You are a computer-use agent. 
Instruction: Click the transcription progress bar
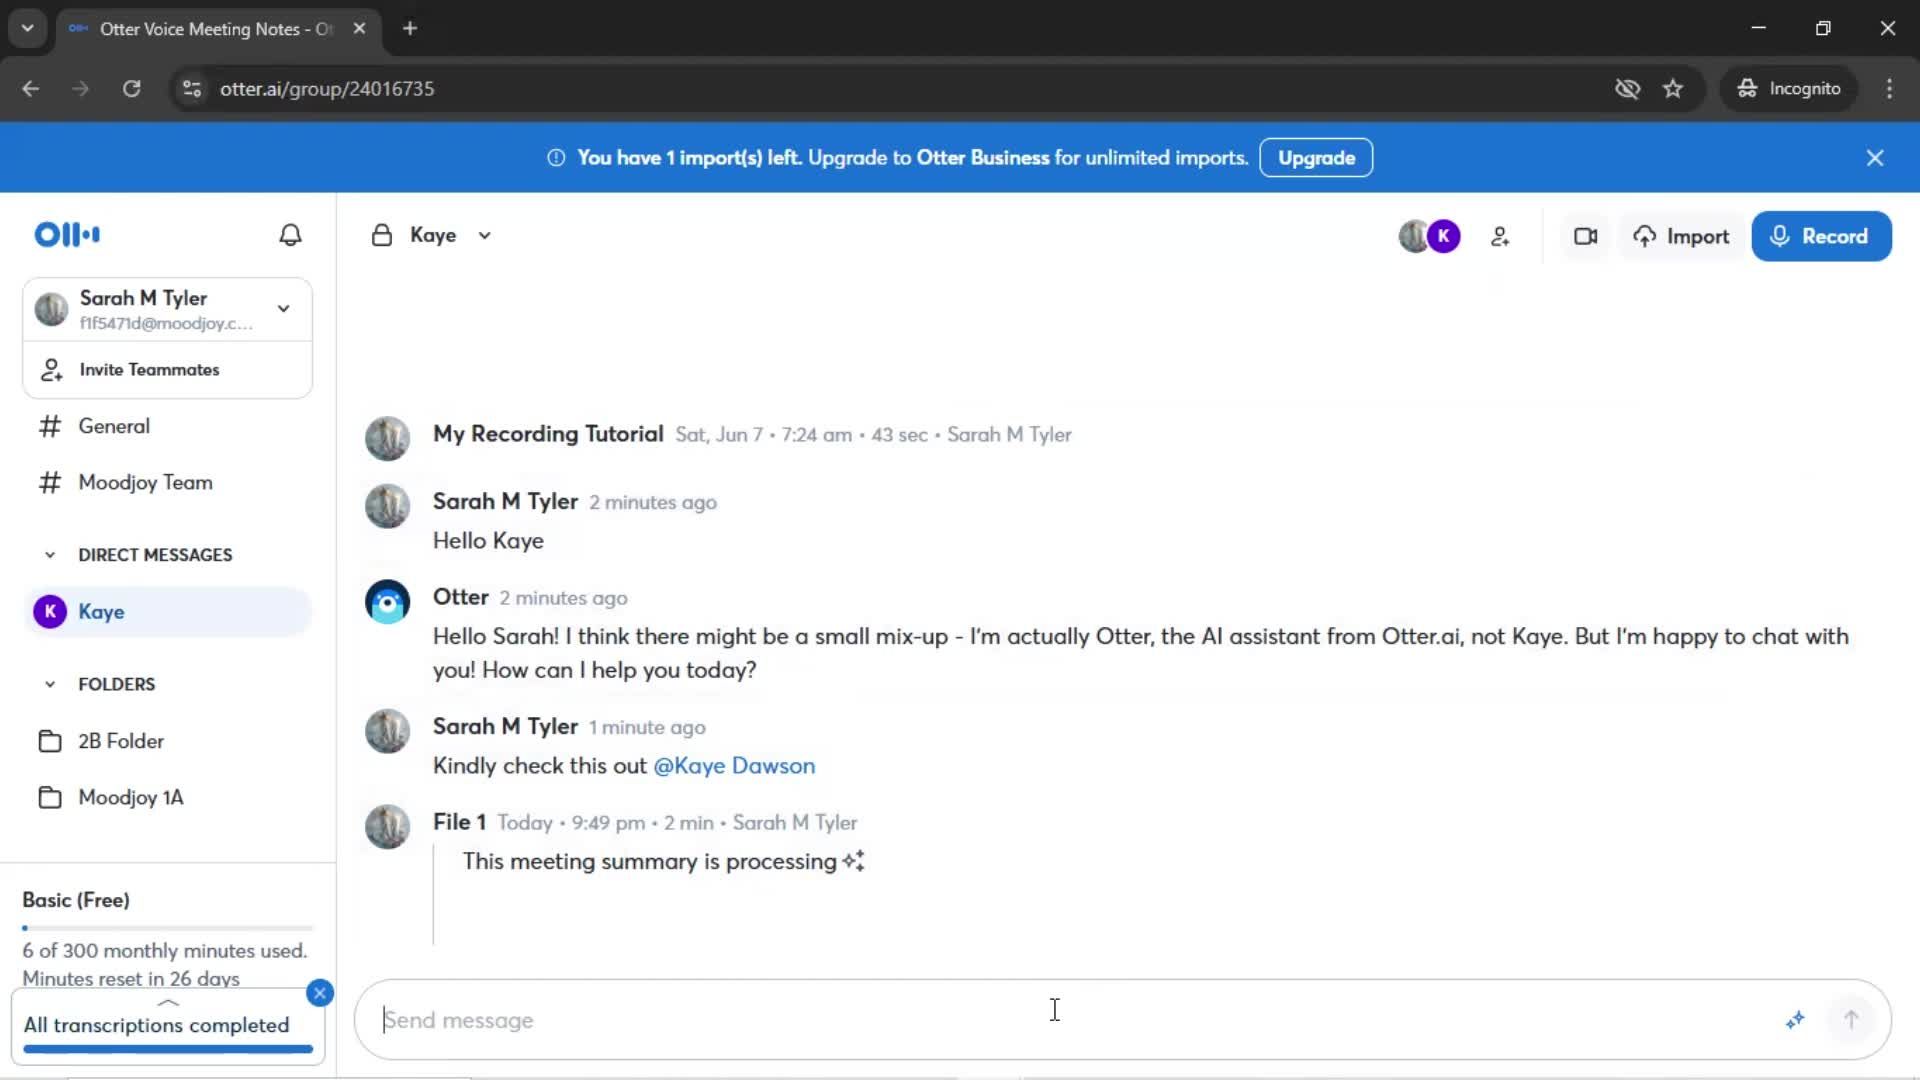(168, 1049)
